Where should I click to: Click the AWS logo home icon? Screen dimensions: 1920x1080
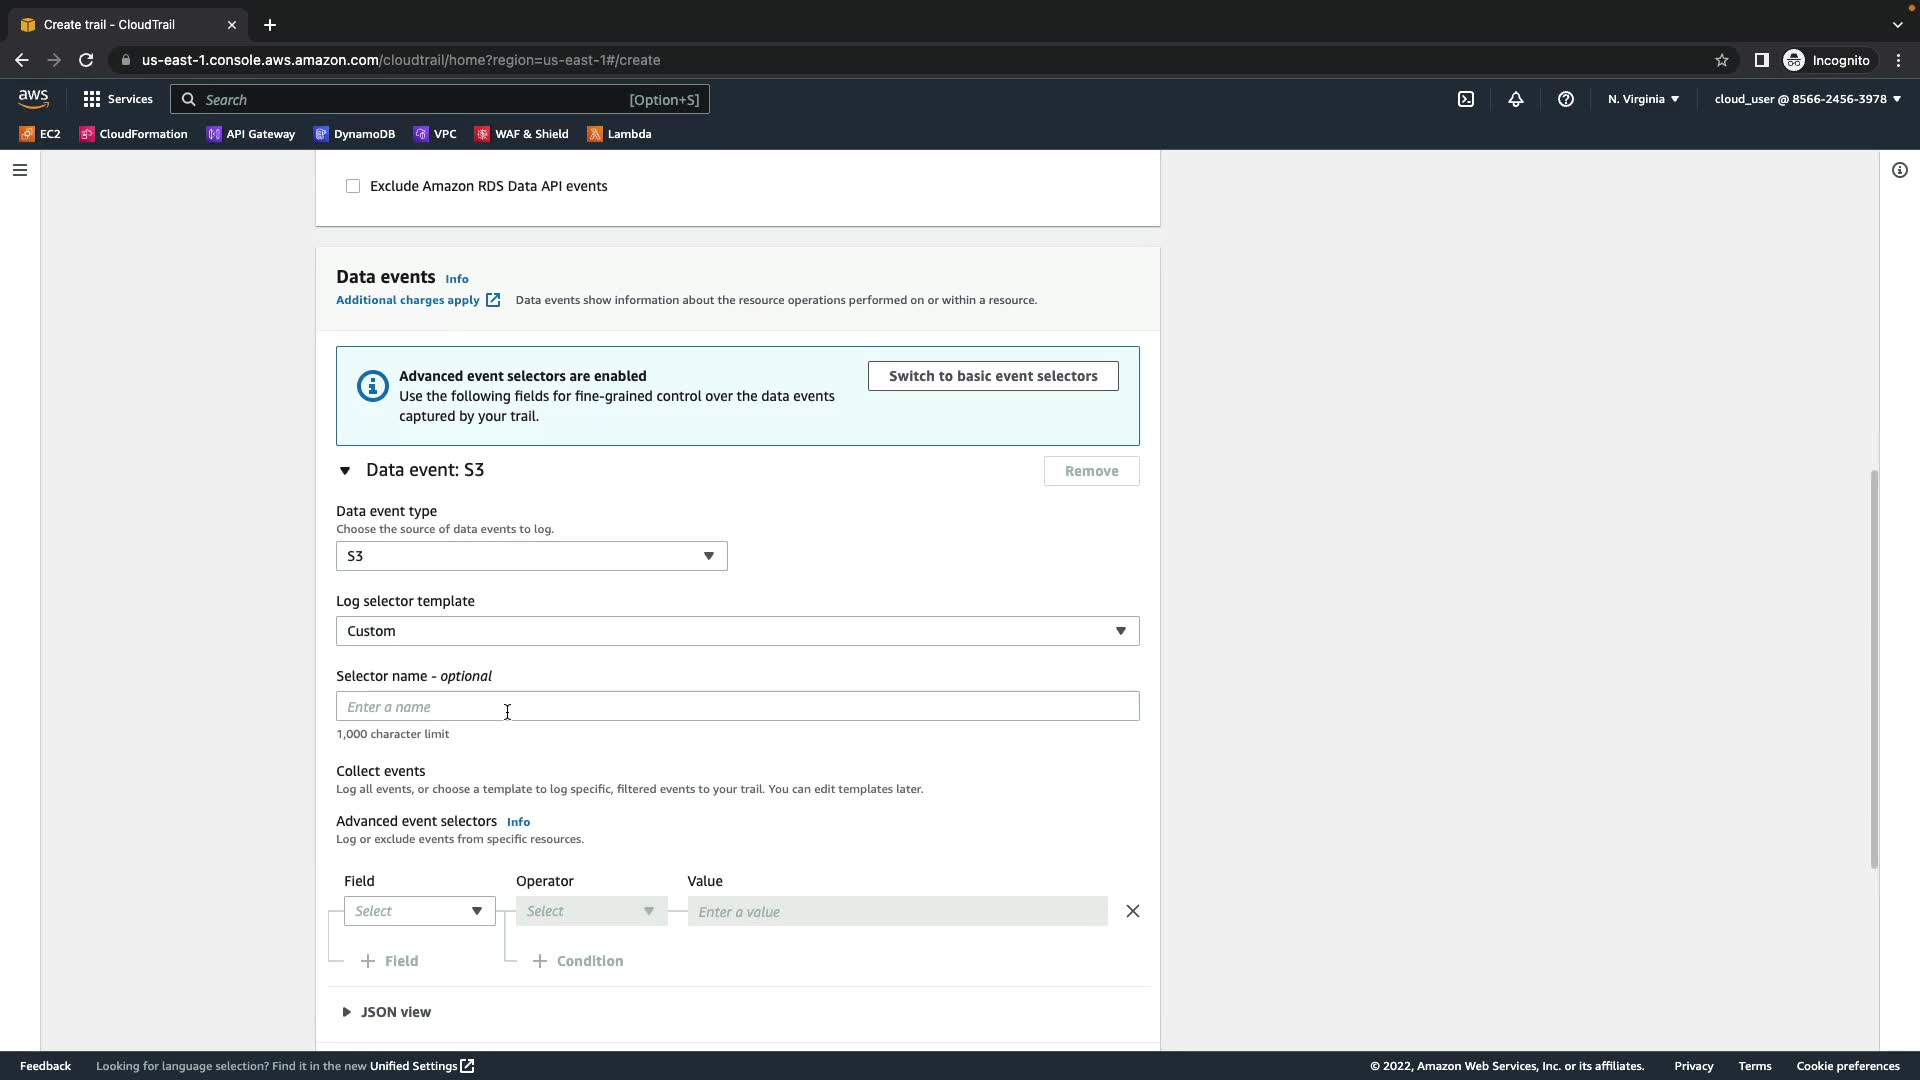click(33, 99)
